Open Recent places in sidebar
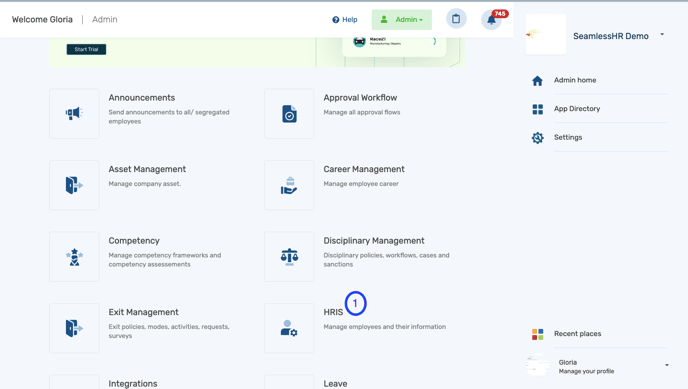 pyautogui.click(x=577, y=334)
